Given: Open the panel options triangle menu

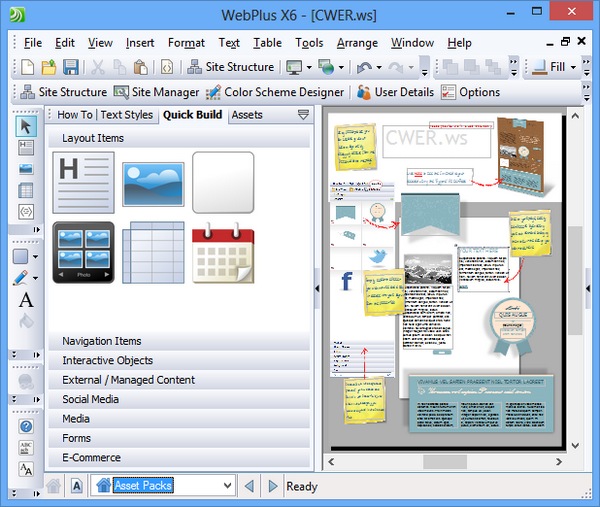Looking at the screenshot, I should [303, 115].
